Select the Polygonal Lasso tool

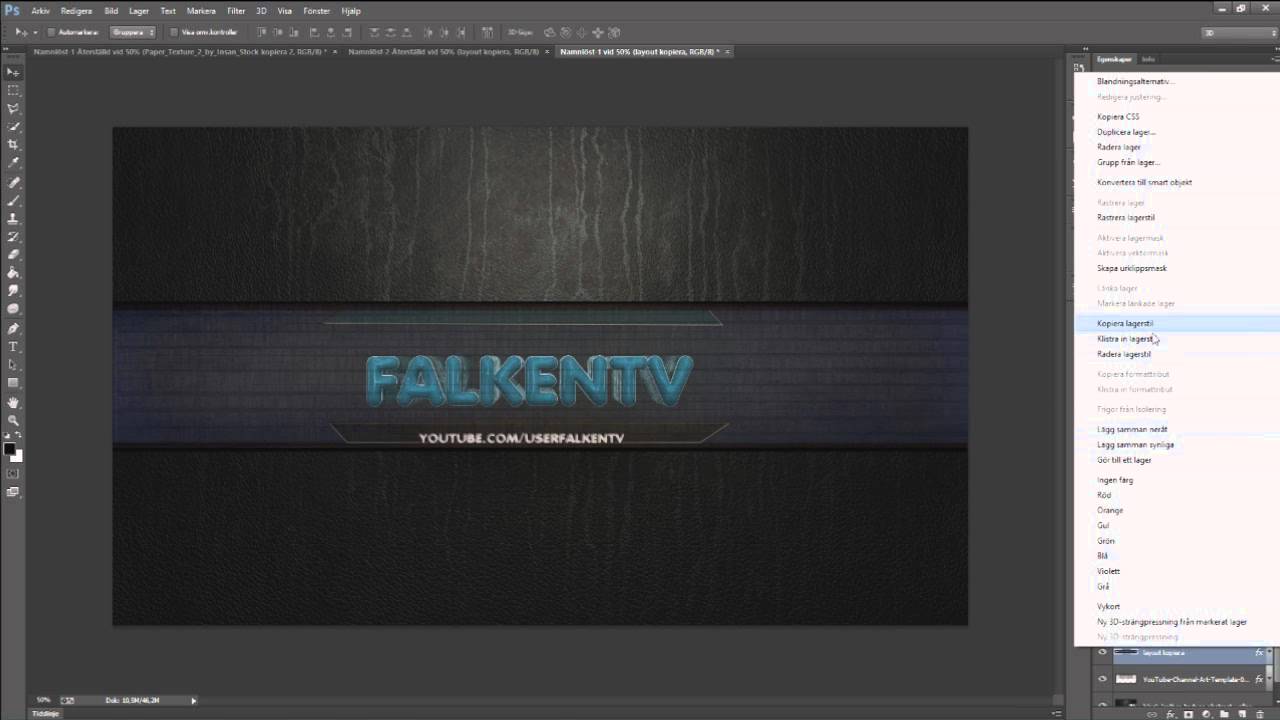click(x=13, y=108)
